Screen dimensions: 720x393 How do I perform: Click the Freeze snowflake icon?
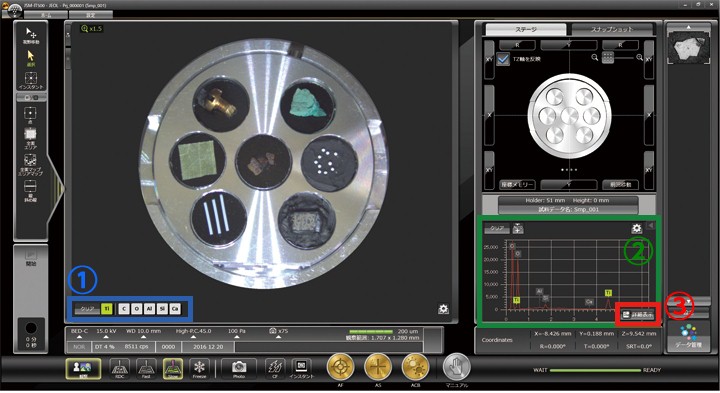[199, 368]
